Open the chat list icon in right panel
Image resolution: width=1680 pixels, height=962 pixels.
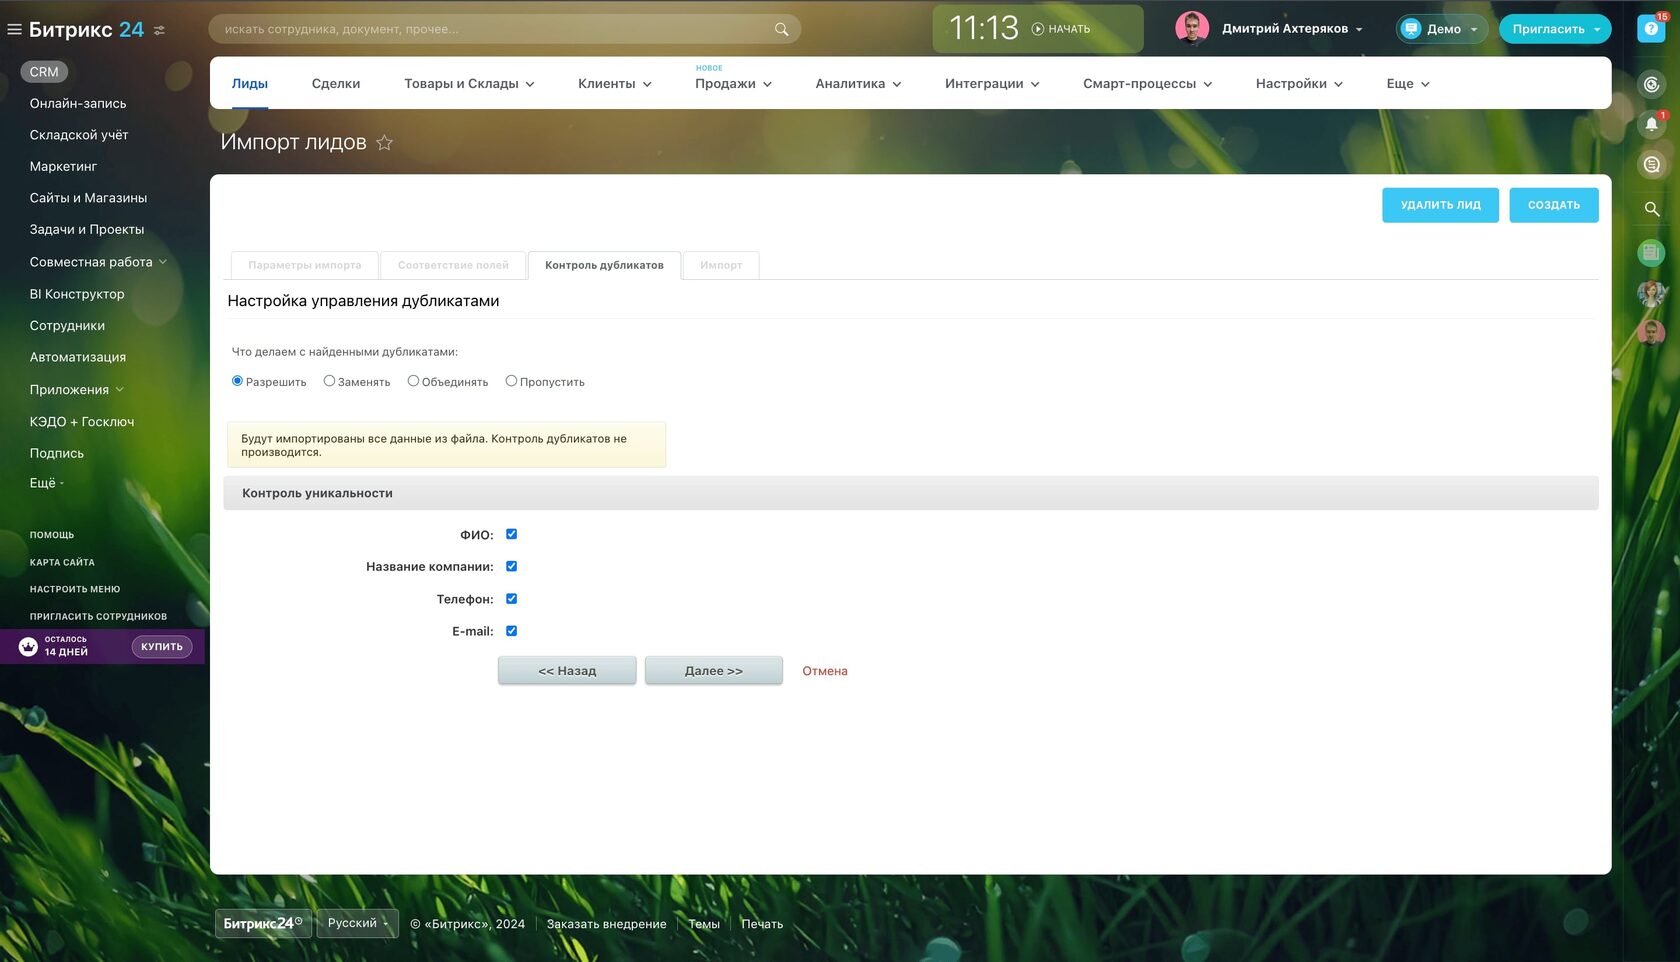click(1652, 164)
